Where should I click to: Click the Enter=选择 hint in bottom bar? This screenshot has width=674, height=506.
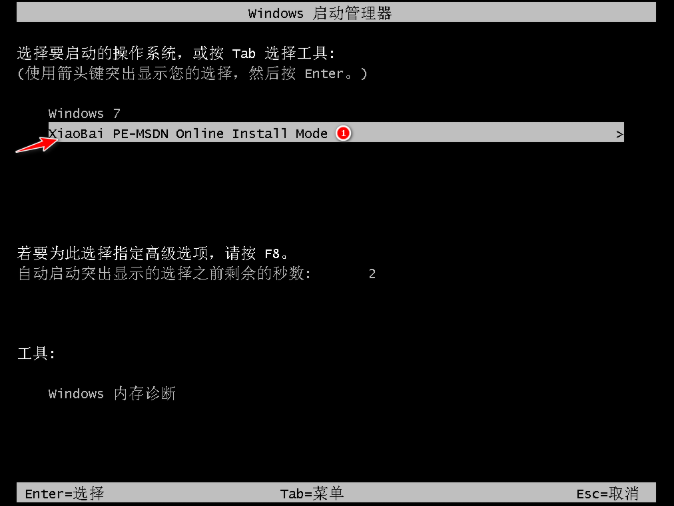point(64,494)
